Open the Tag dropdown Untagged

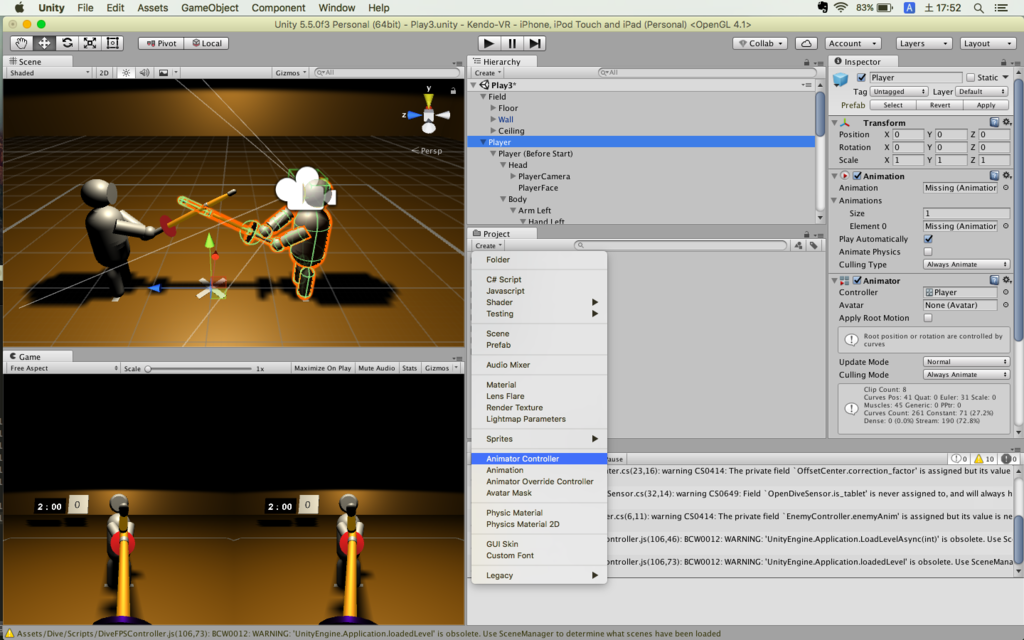coord(899,91)
